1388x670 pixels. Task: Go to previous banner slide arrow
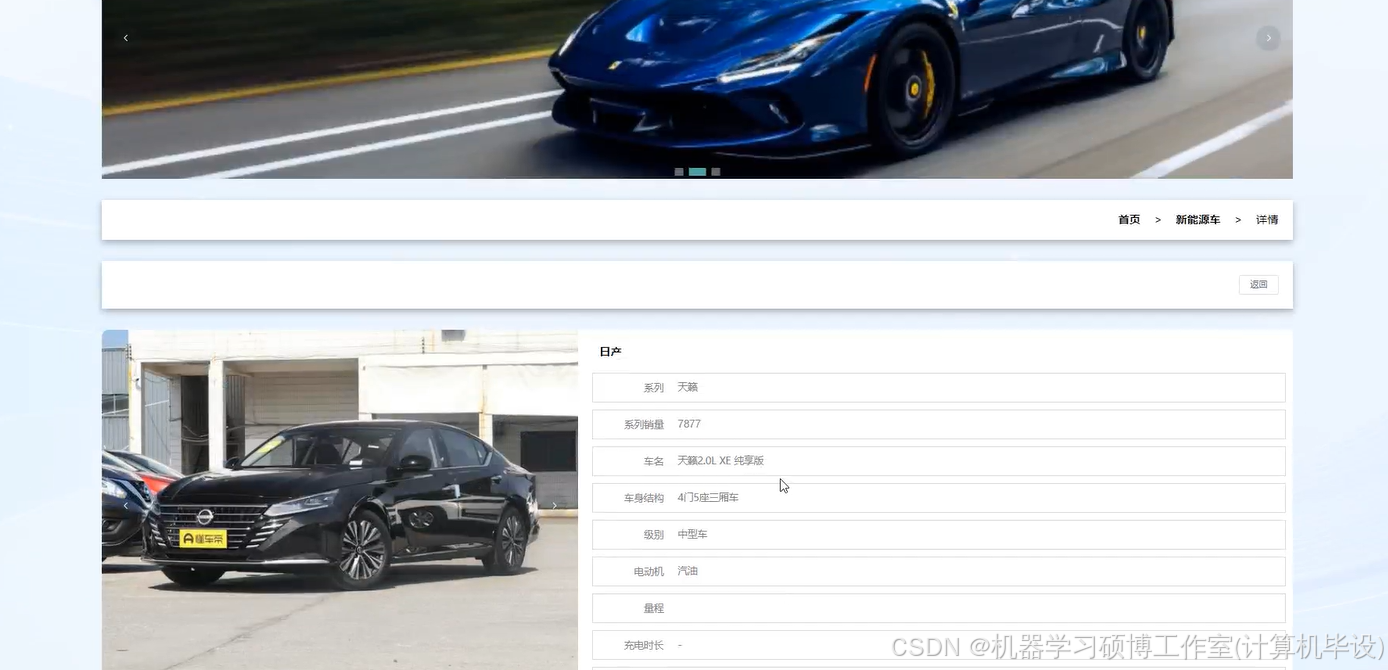(x=125, y=38)
